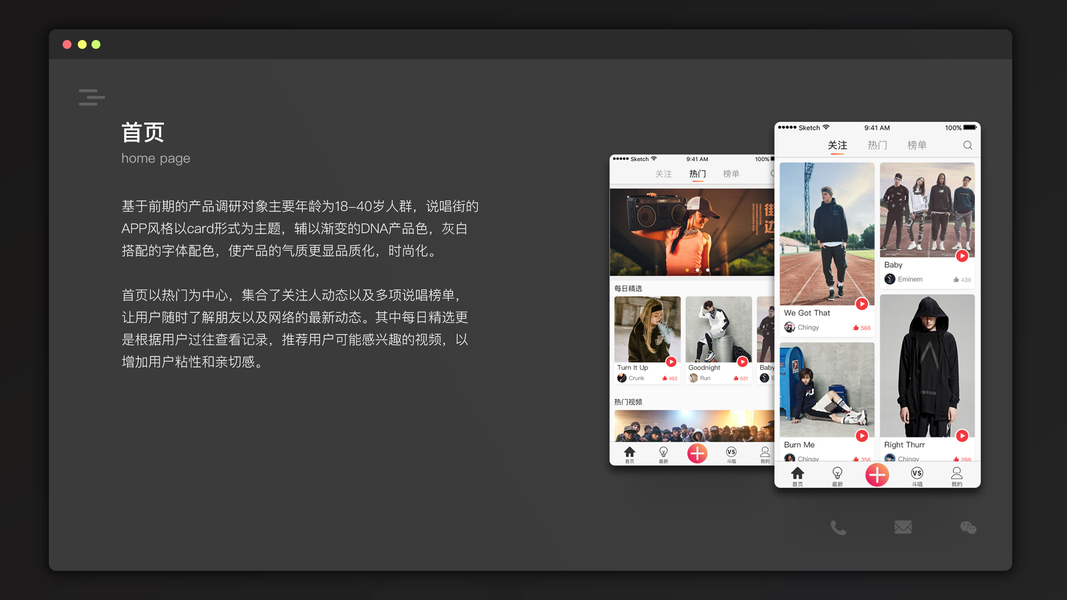The width and height of the screenshot is (1067, 600).
Task: Click the green maximize window button
Action: pos(96,44)
